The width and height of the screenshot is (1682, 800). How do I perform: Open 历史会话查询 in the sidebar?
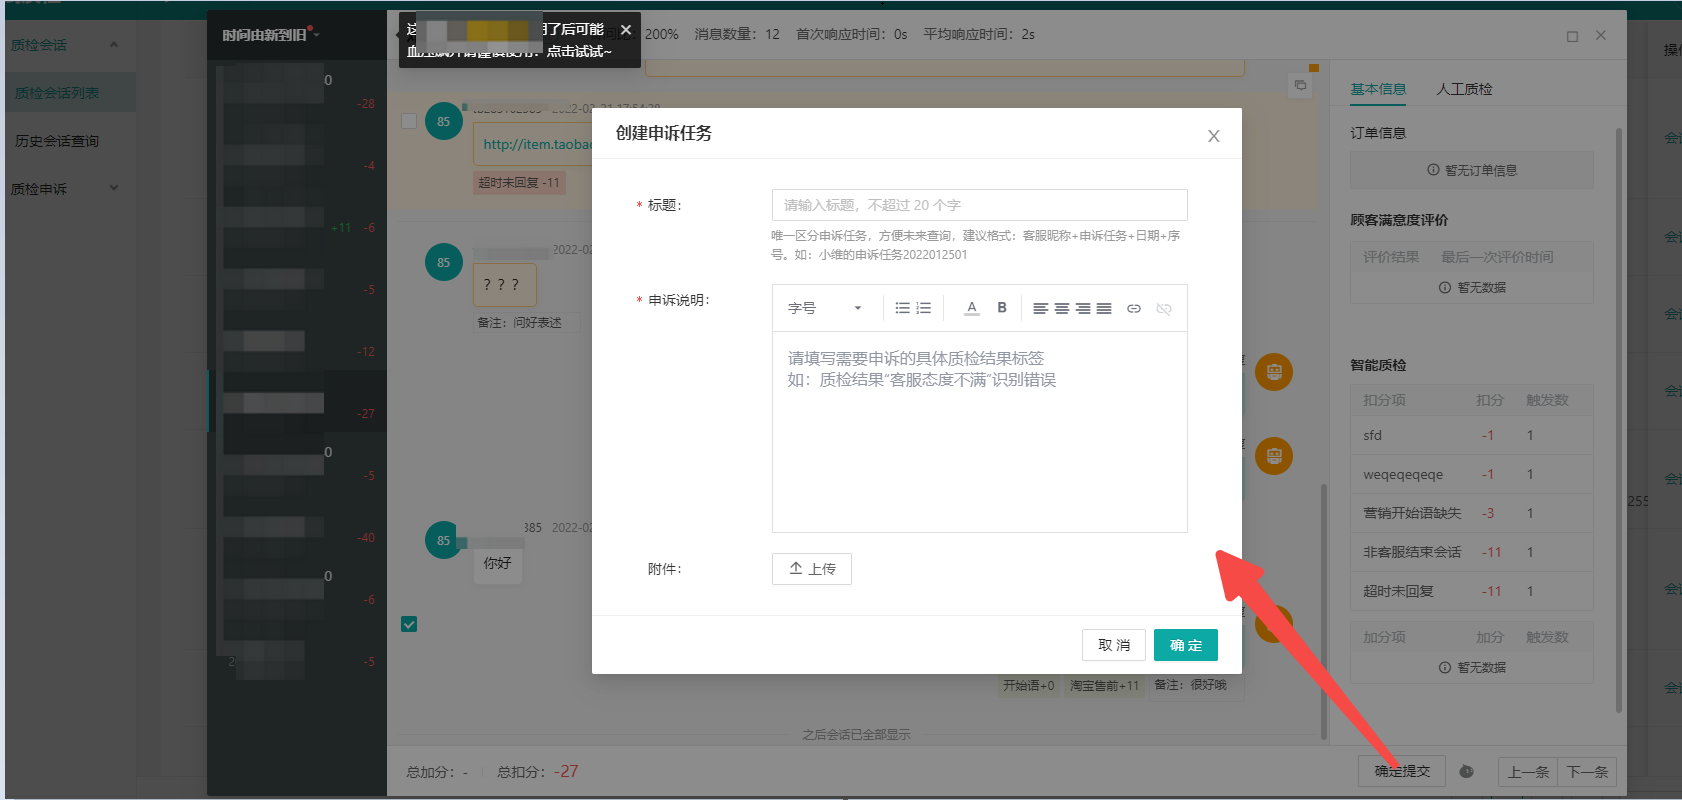(57, 141)
